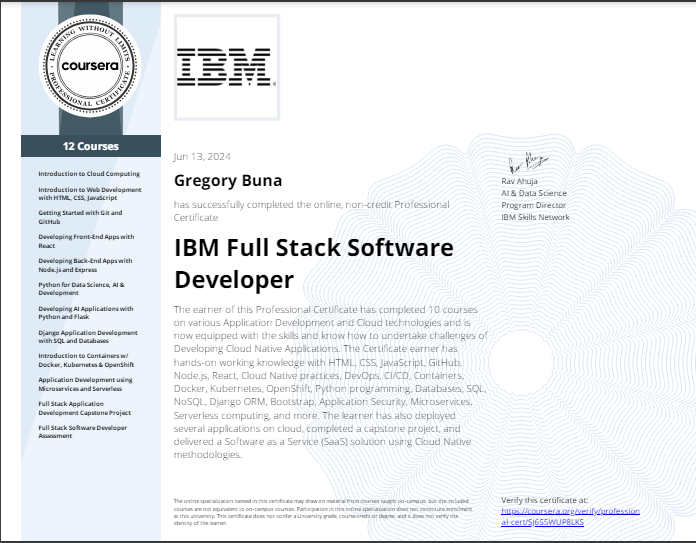Screen dimensions: 696x543
Task: Click Full Stack Application Development Capstone Project
Action: (85, 408)
